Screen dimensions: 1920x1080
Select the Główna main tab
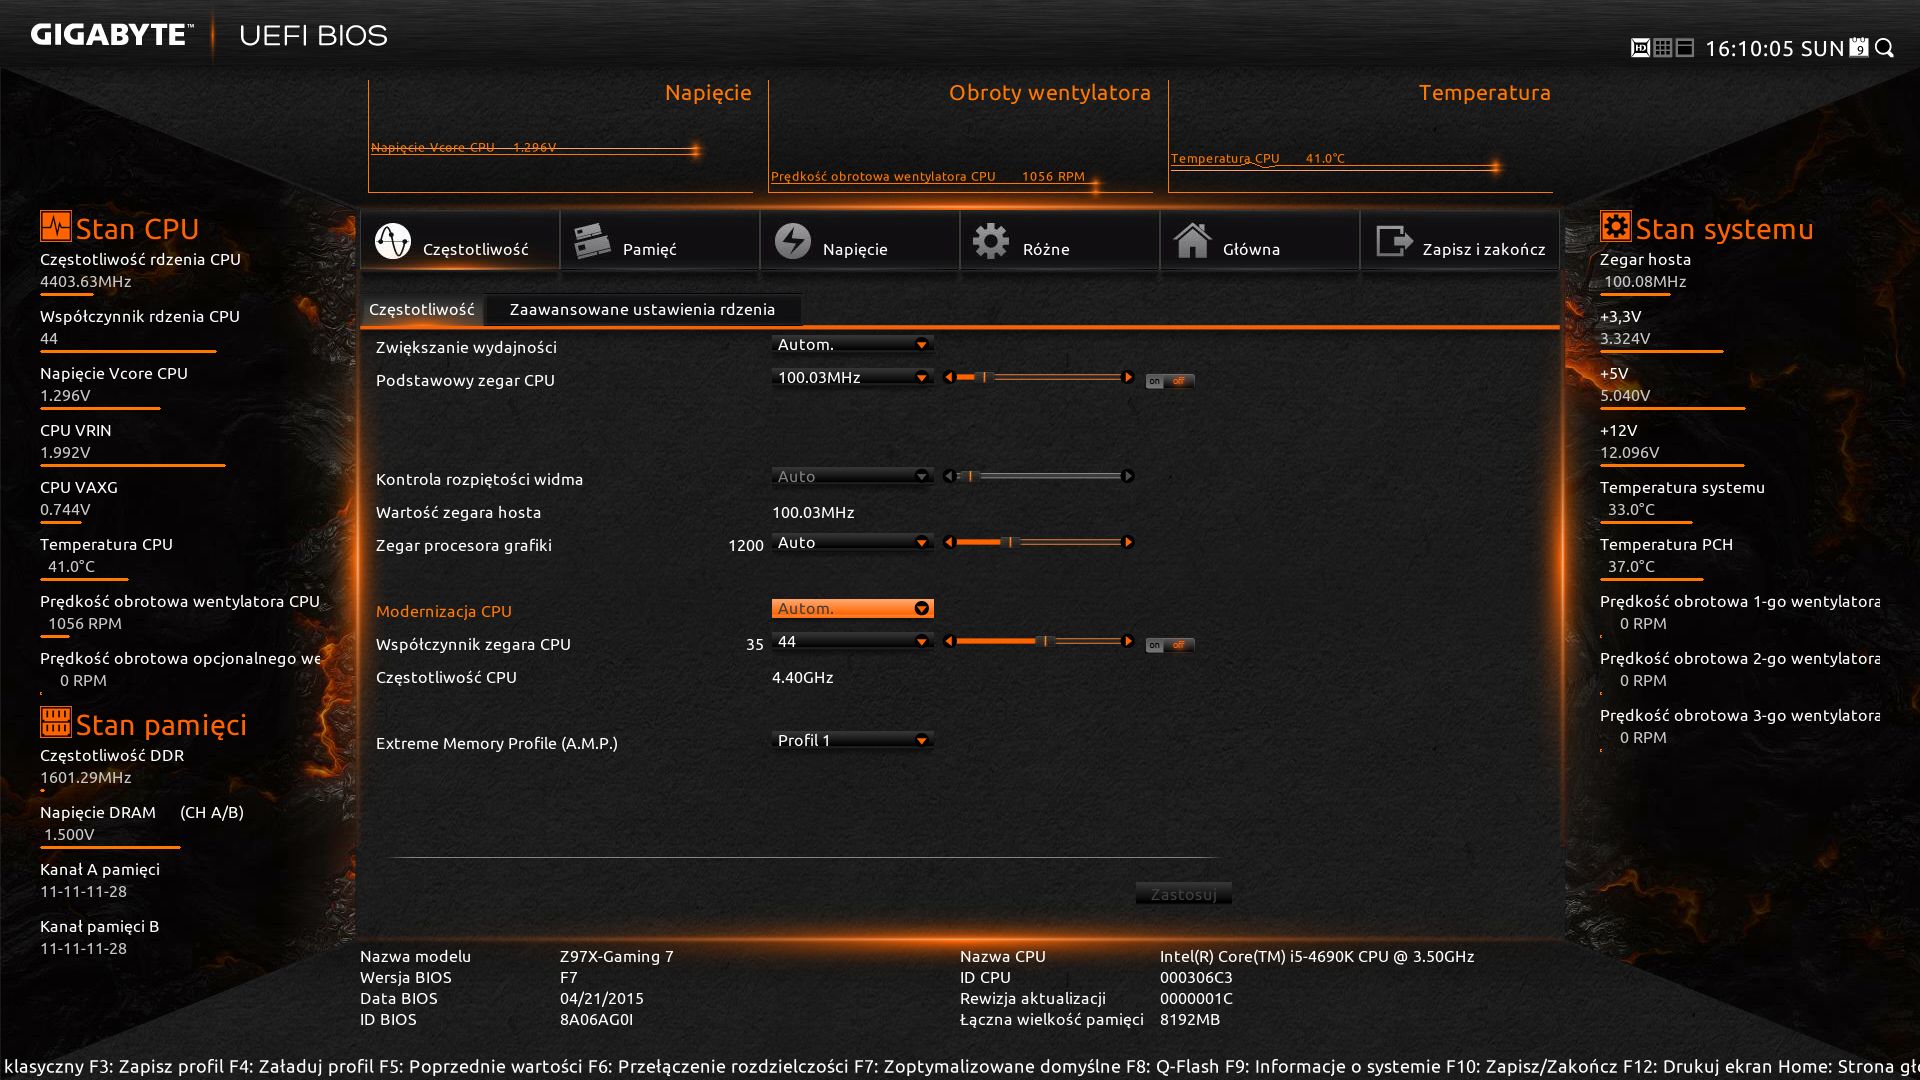click(x=1260, y=241)
